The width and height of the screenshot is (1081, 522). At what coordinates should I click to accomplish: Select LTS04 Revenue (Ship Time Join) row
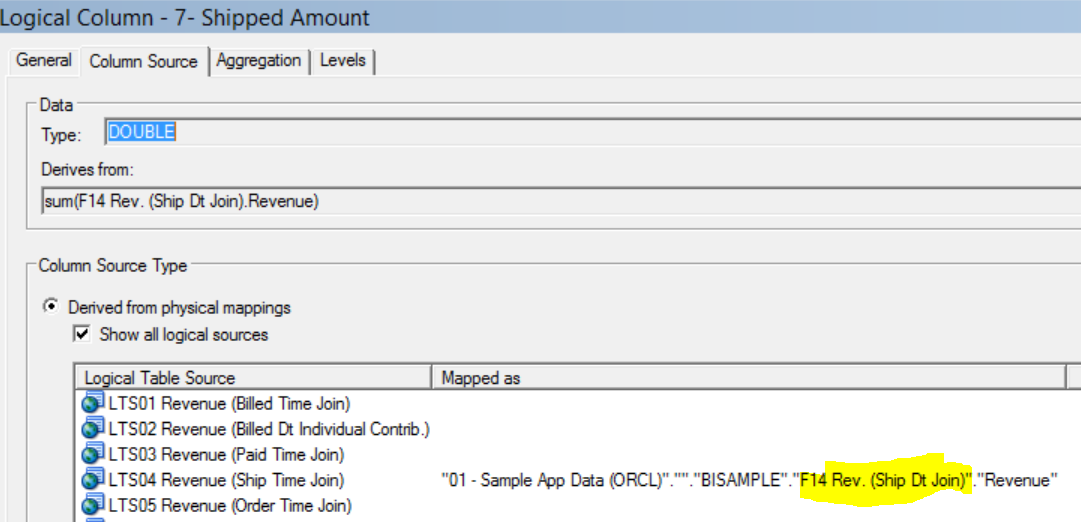coord(226,480)
